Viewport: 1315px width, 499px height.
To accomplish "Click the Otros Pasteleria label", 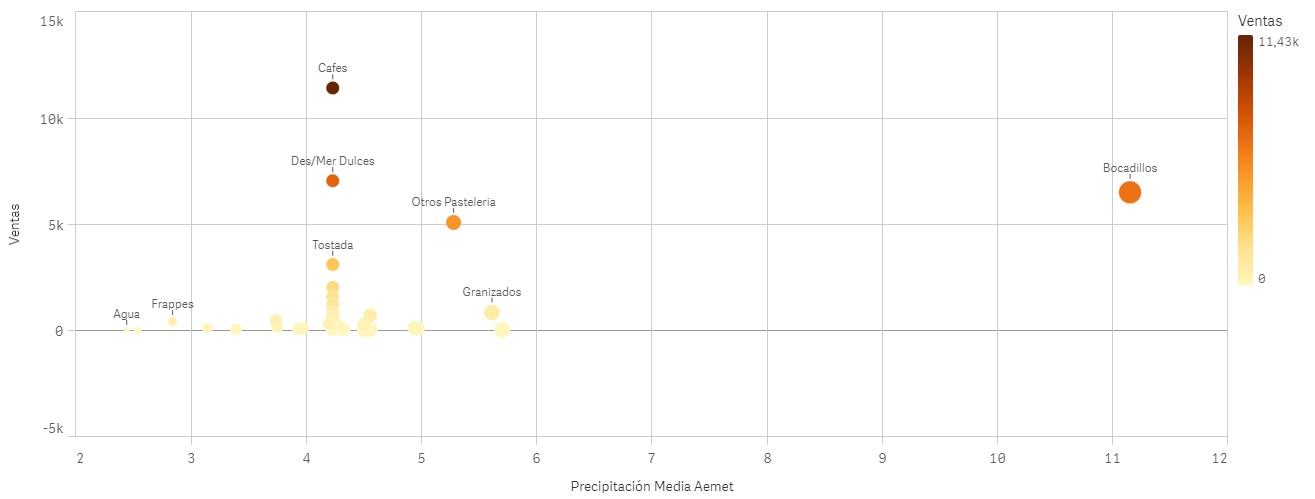I will click(454, 202).
